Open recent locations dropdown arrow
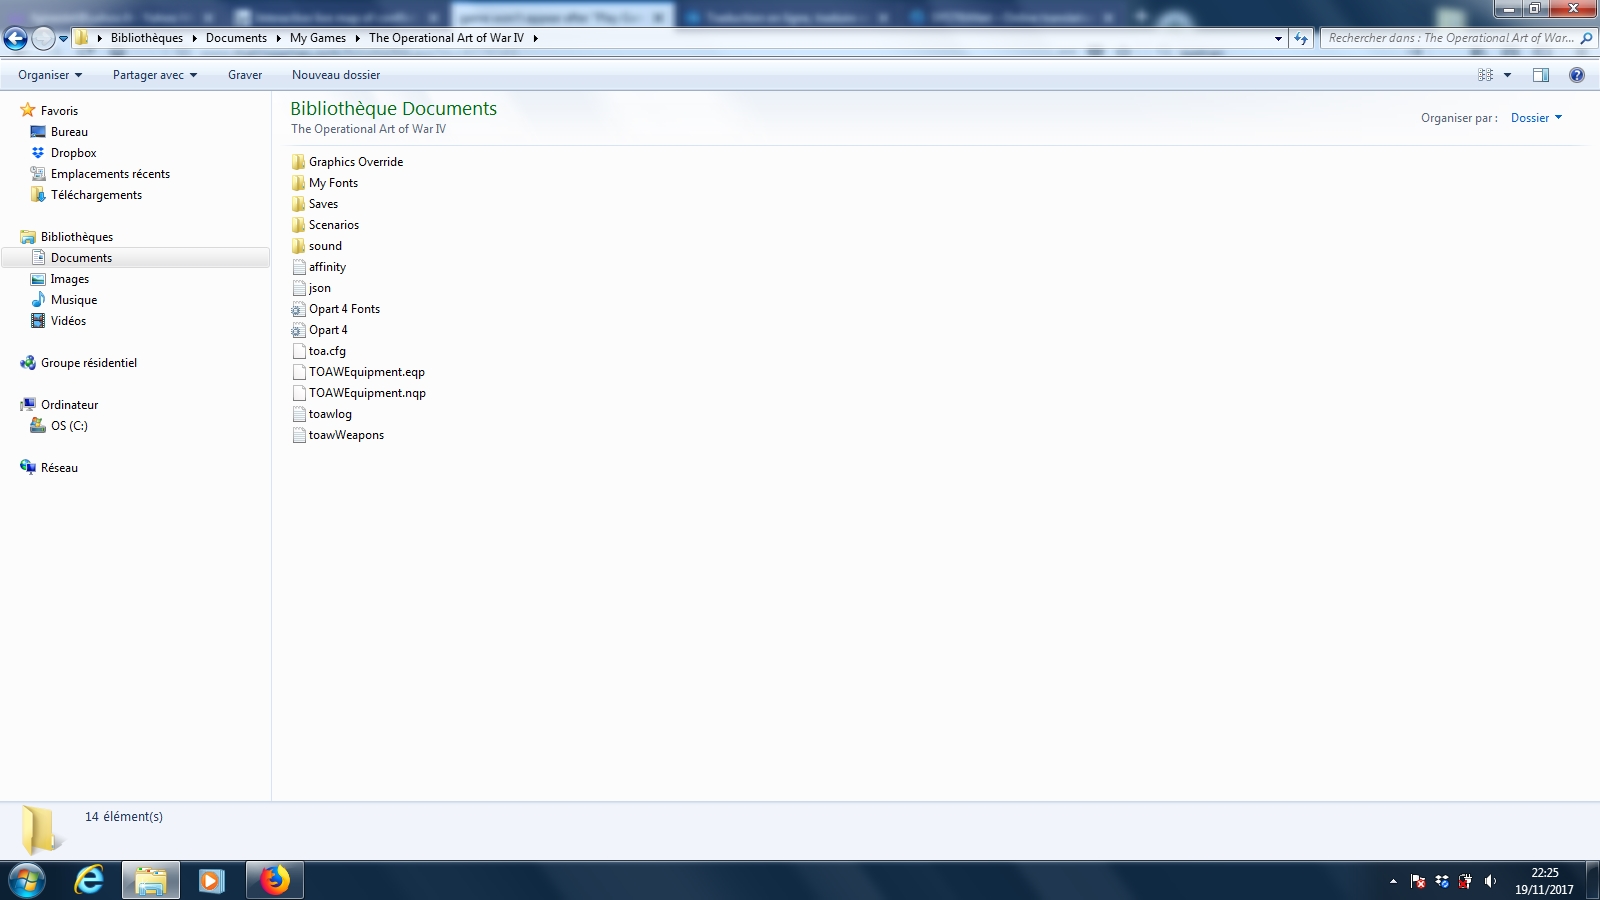The height and width of the screenshot is (900, 1600). click(63, 39)
